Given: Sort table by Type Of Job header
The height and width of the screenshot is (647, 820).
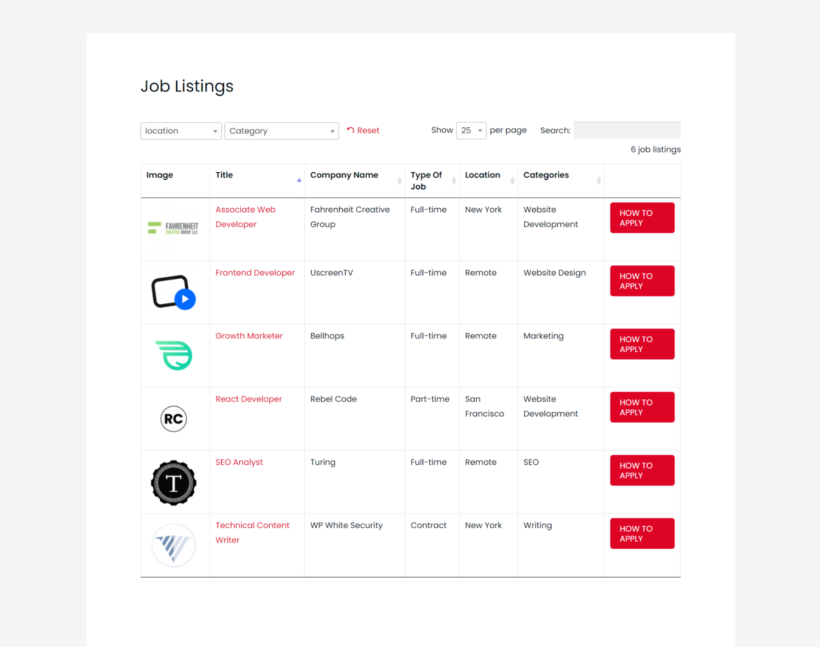Looking at the screenshot, I should [x=426, y=181].
